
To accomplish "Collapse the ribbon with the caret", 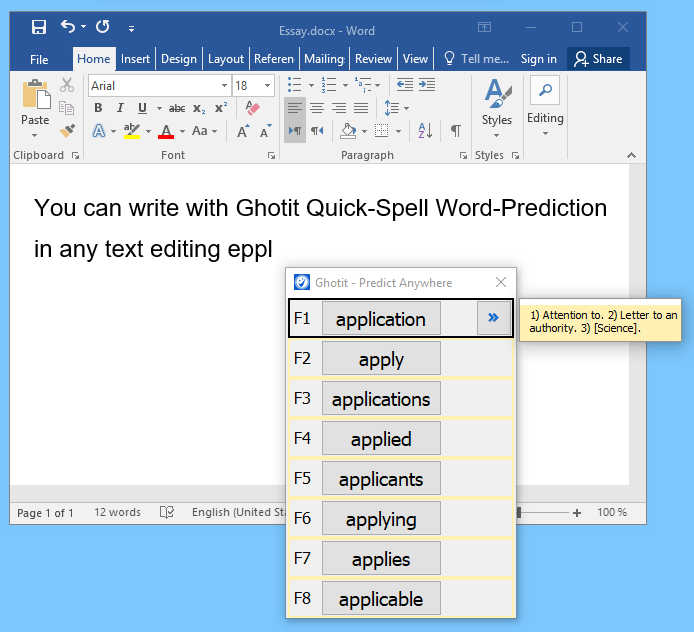I will [632, 155].
